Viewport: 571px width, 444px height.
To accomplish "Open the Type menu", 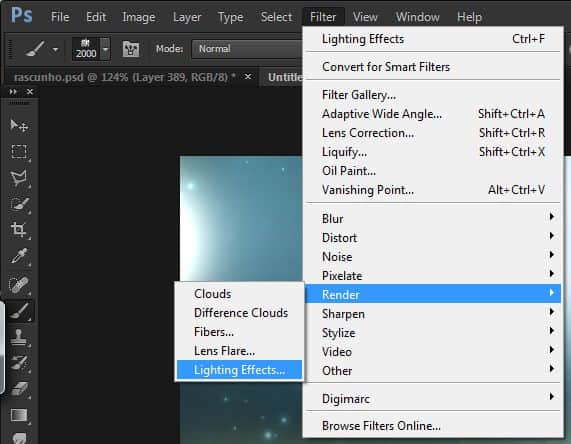I will [230, 17].
